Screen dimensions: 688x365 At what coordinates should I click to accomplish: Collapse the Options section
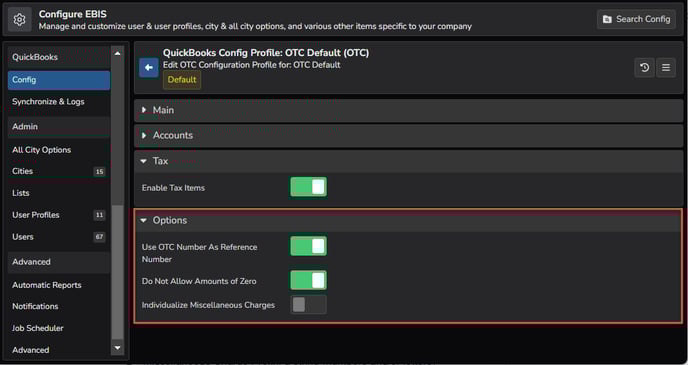pyautogui.click(x=408, y=220)
